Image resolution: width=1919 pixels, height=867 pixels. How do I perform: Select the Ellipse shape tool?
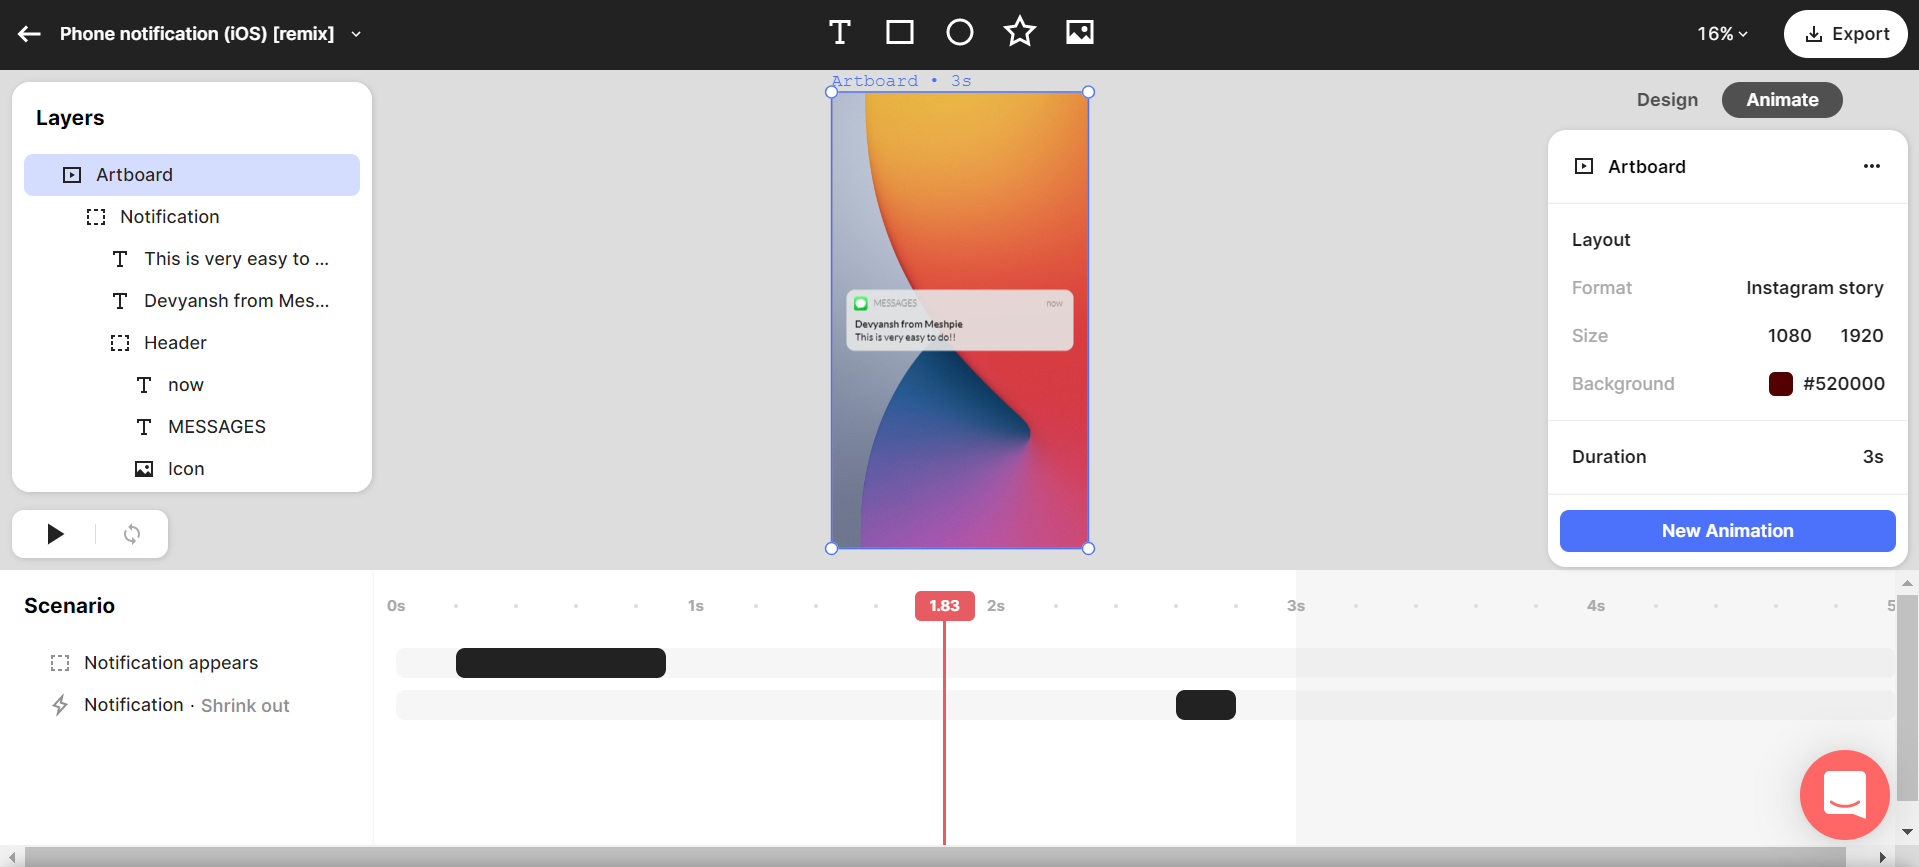(x=960, y=33)
